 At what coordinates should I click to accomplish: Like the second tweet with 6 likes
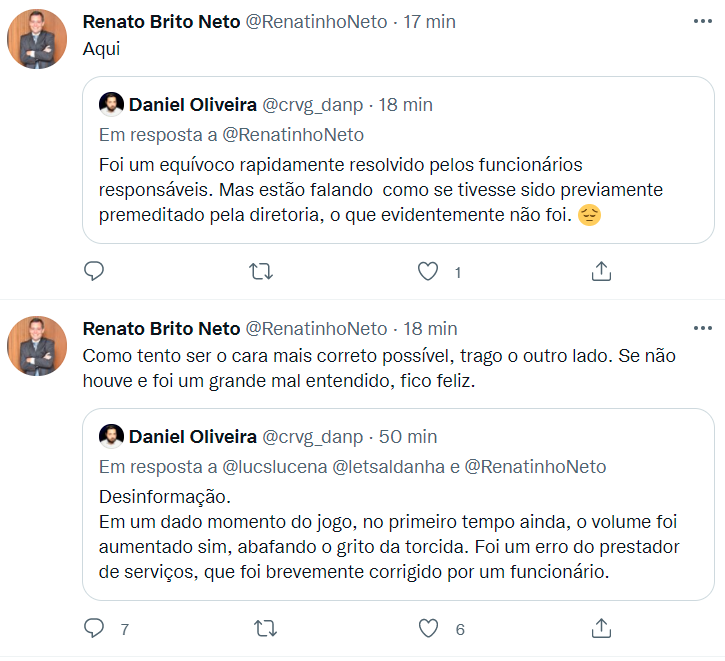coord(428,628)
